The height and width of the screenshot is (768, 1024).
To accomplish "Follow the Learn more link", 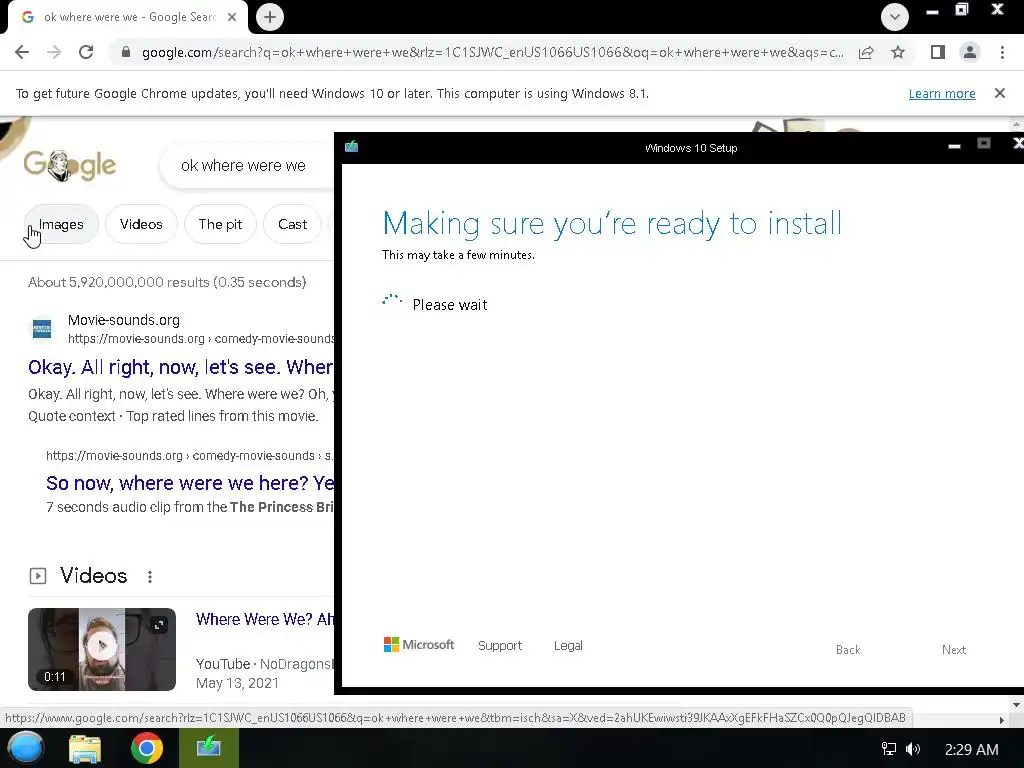I will click(942, 93).
